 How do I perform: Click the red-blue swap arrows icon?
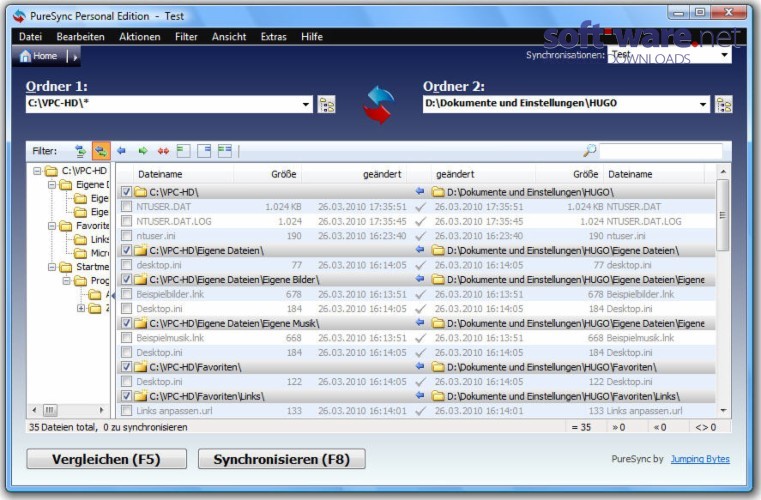(379, 104)
